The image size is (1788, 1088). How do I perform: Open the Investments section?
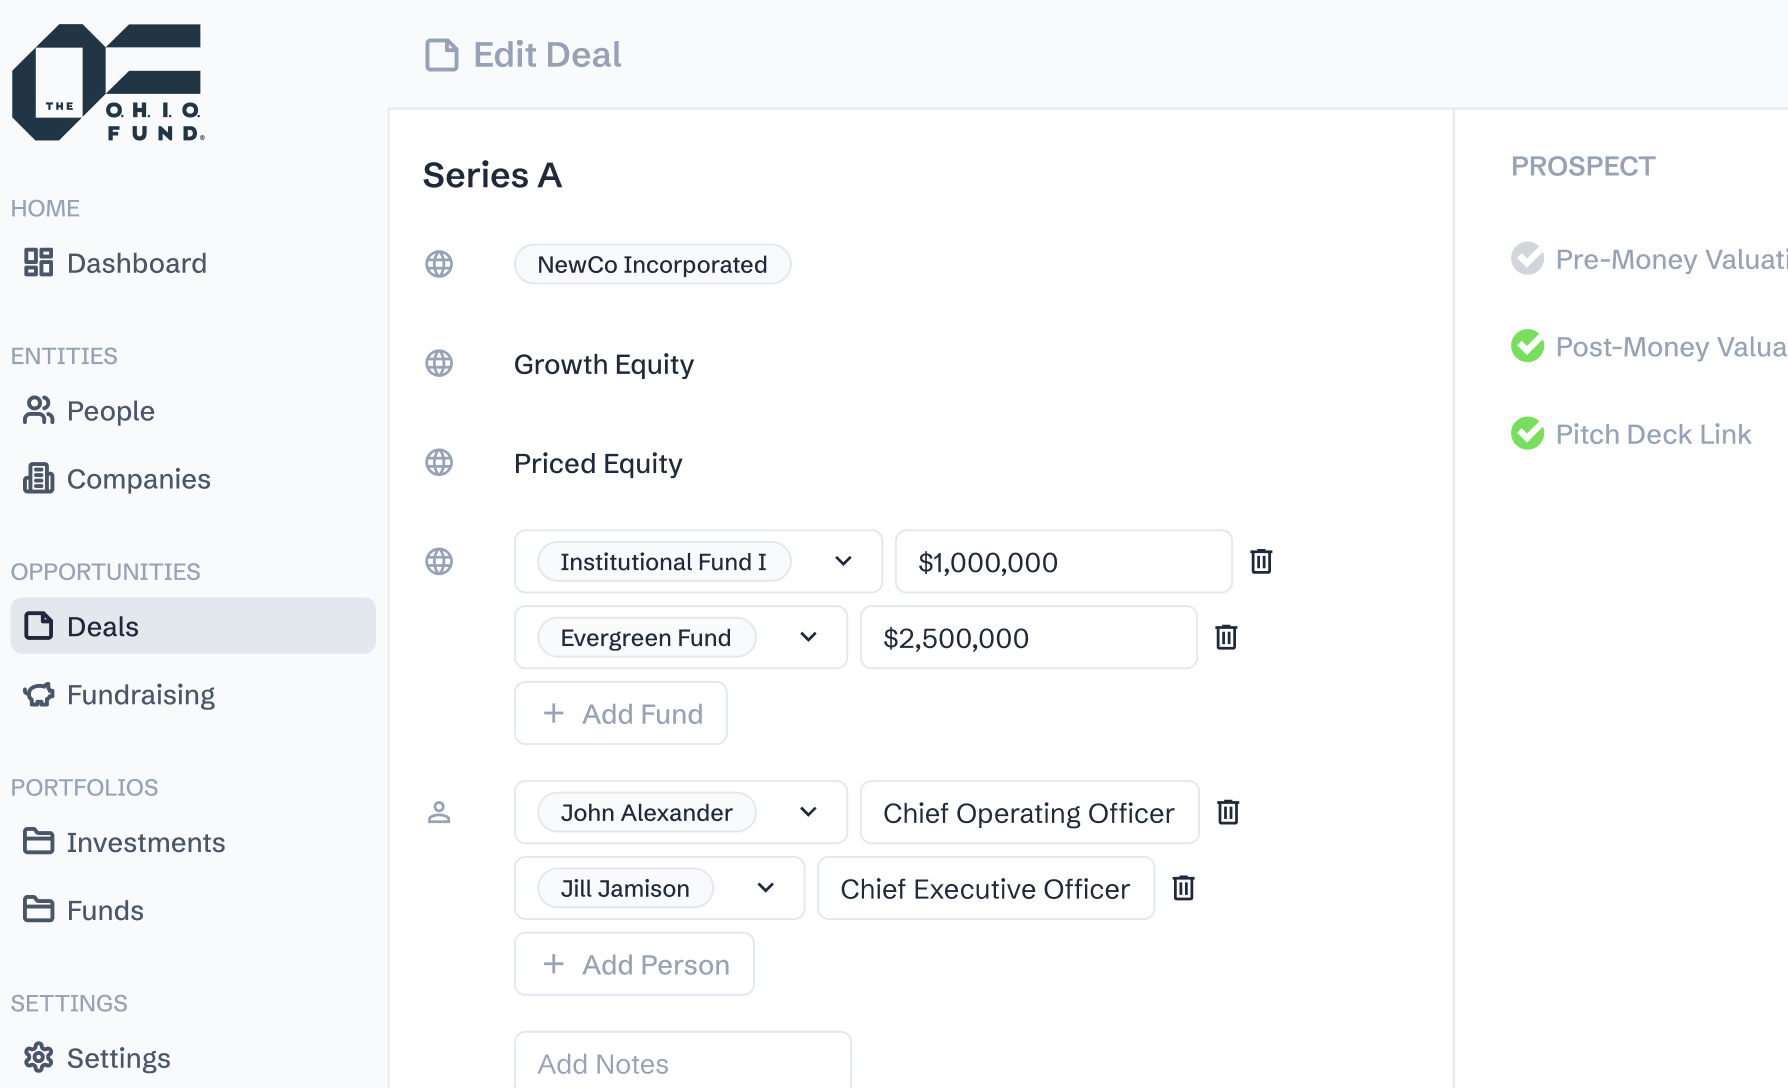(145, 843)
